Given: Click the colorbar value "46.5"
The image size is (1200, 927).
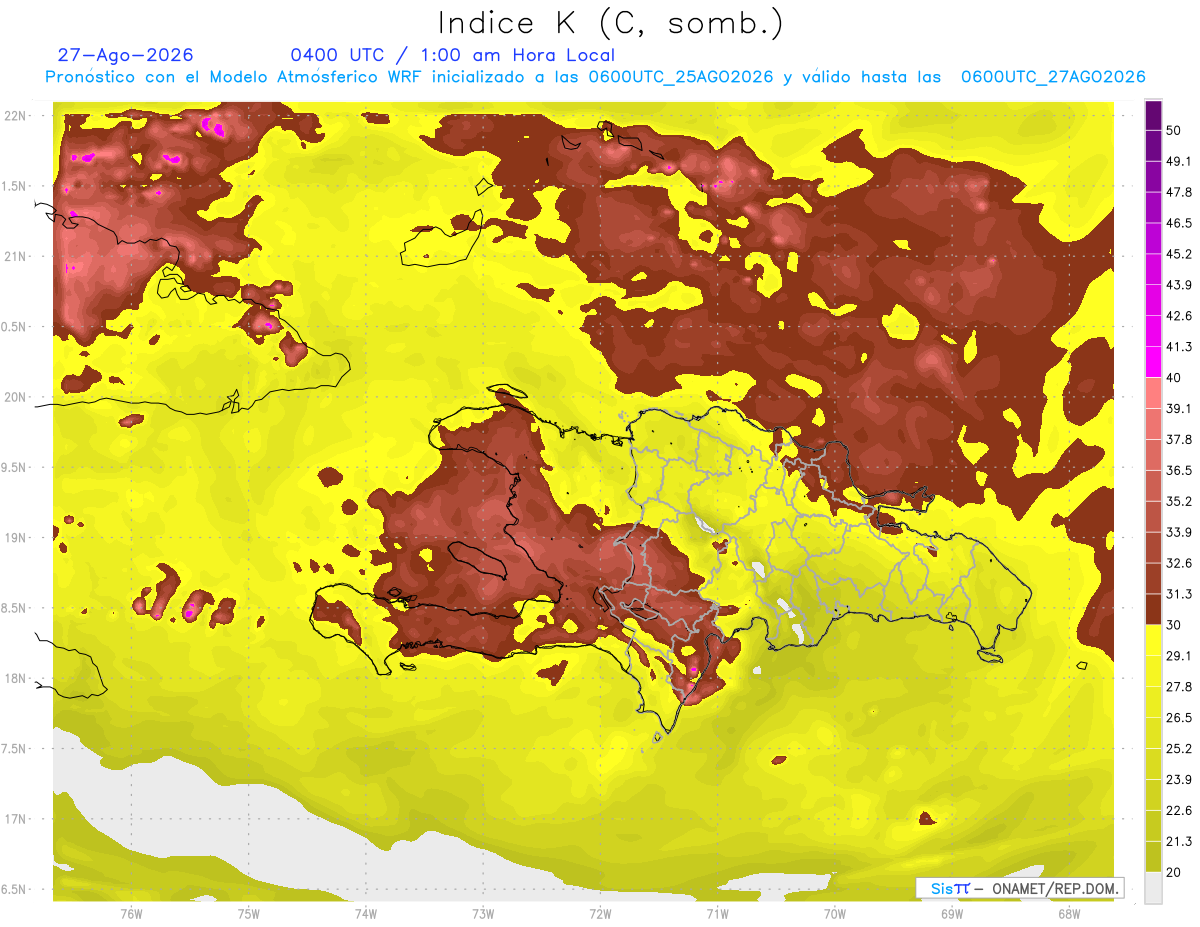Looking at the screenshot, I should pyautogui.click(x=1179, y=223).
